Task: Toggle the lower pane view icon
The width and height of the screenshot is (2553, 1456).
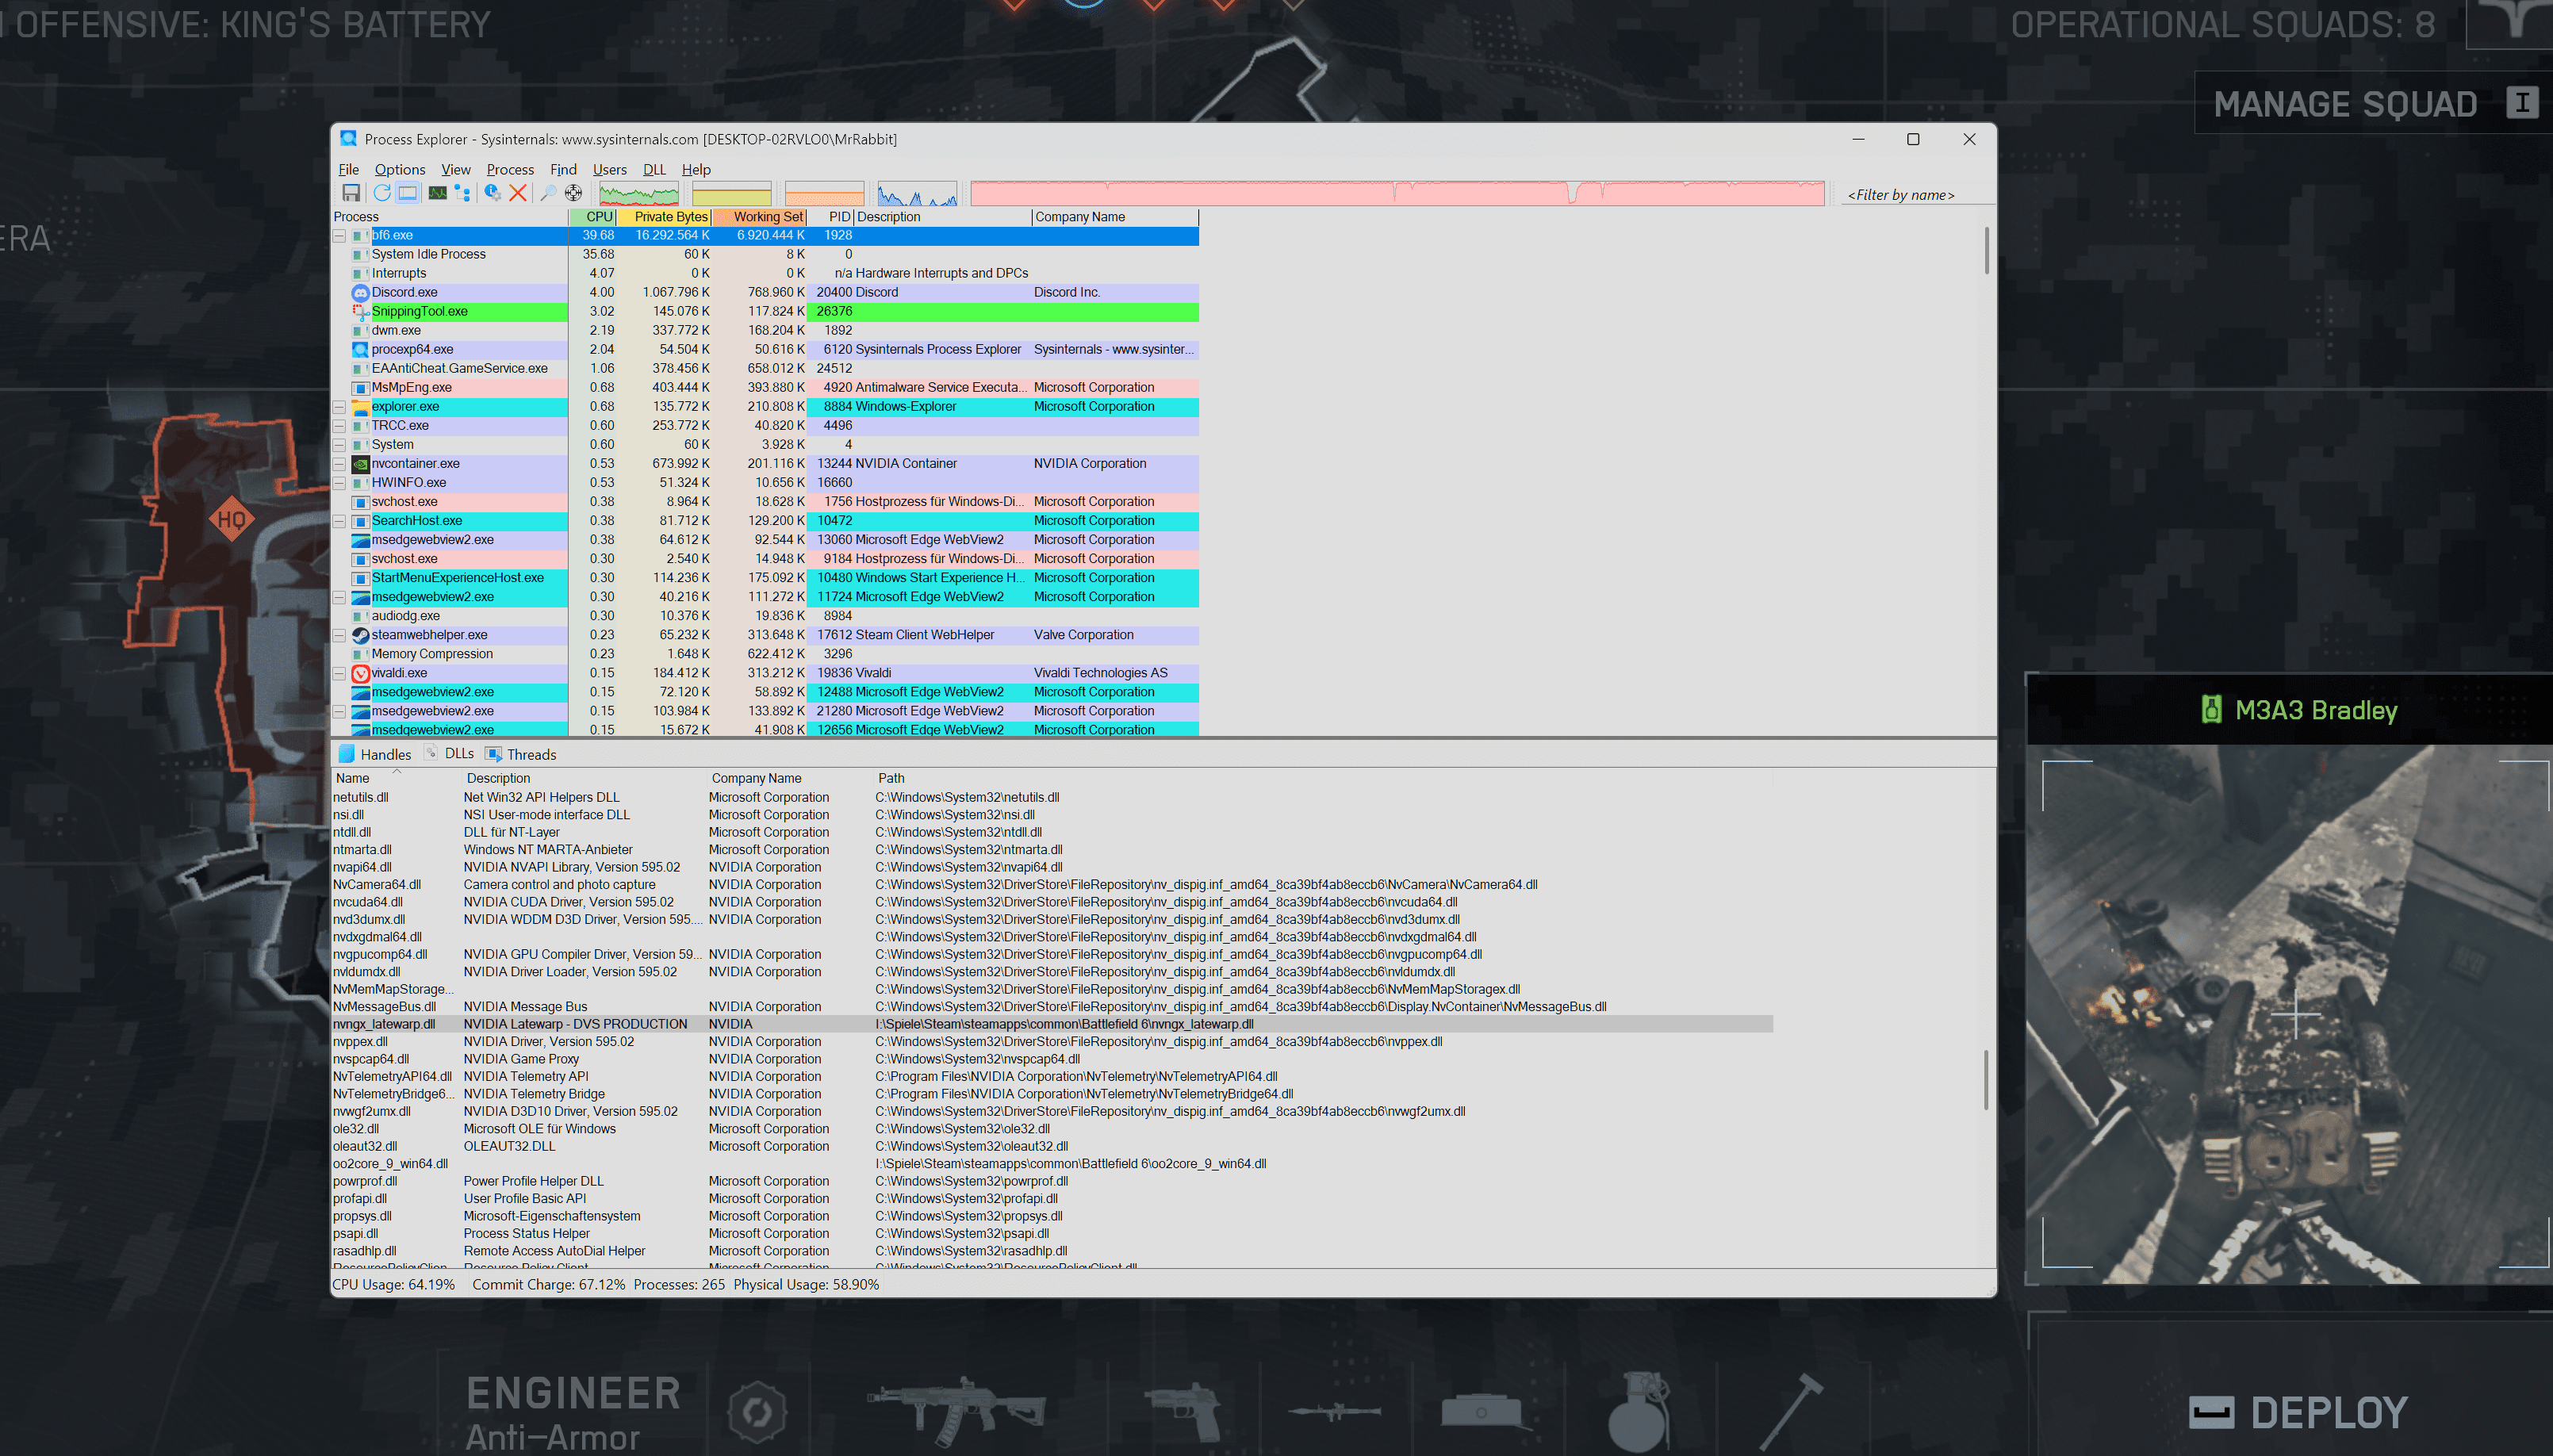Action: (x=408, y=193)
